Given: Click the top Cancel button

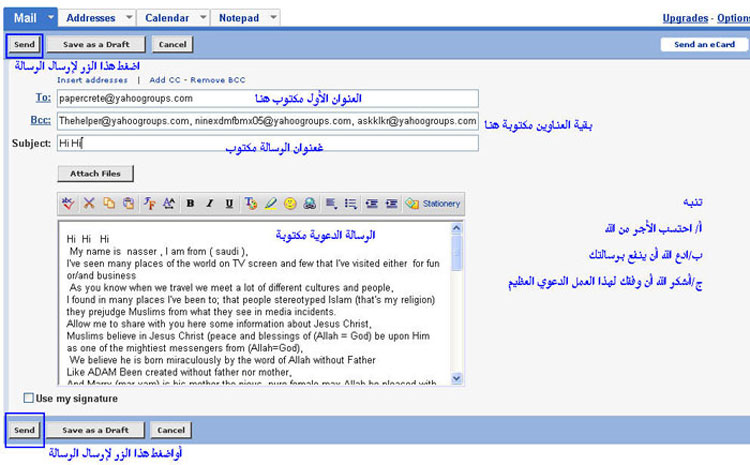Looking at the screenshot, I should tap(173, 44).
